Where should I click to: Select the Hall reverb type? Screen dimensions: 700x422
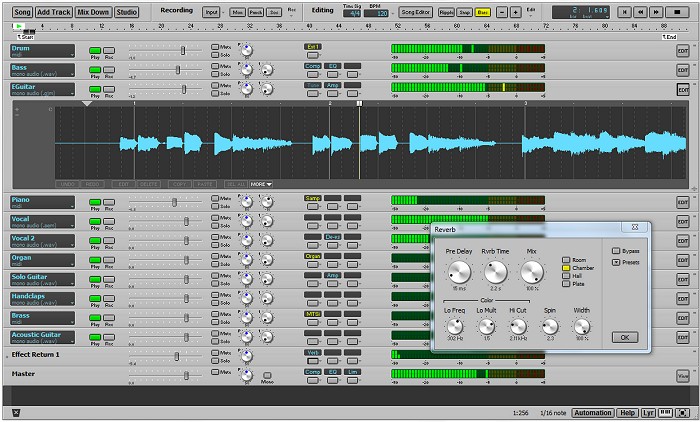pyautogui.click(x=566, y=276)
